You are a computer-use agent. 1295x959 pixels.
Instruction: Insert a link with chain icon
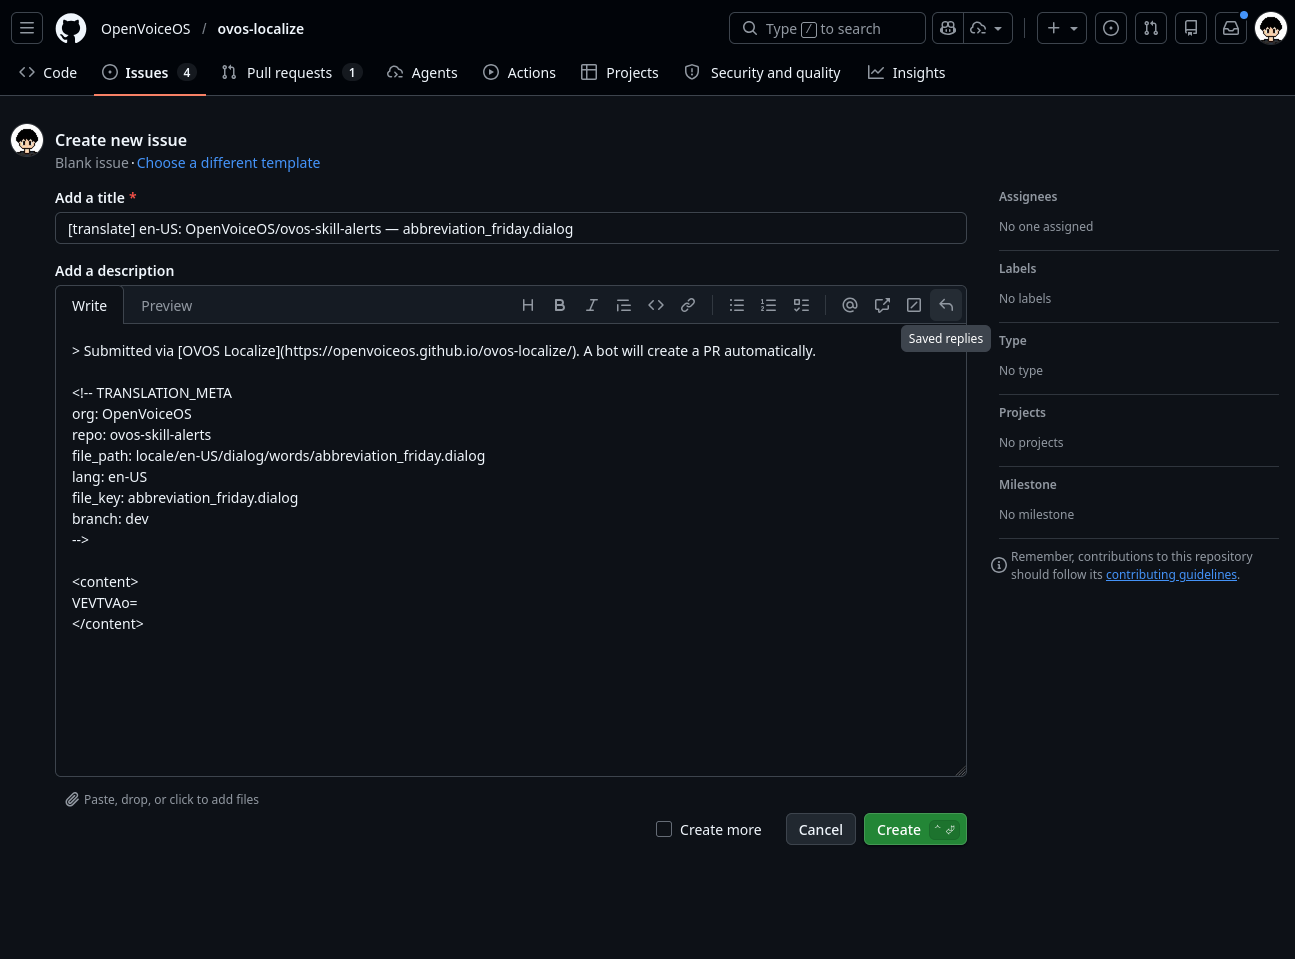(688, 305)
